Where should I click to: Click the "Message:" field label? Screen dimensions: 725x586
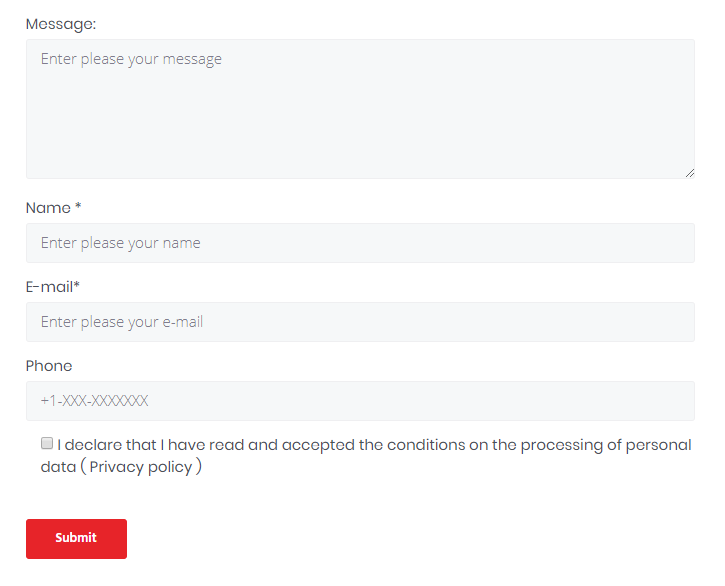pos(61,24)
